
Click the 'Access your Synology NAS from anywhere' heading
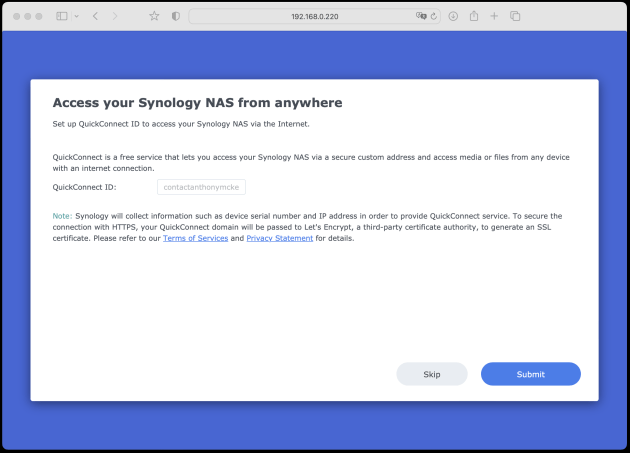click(197, 103)
